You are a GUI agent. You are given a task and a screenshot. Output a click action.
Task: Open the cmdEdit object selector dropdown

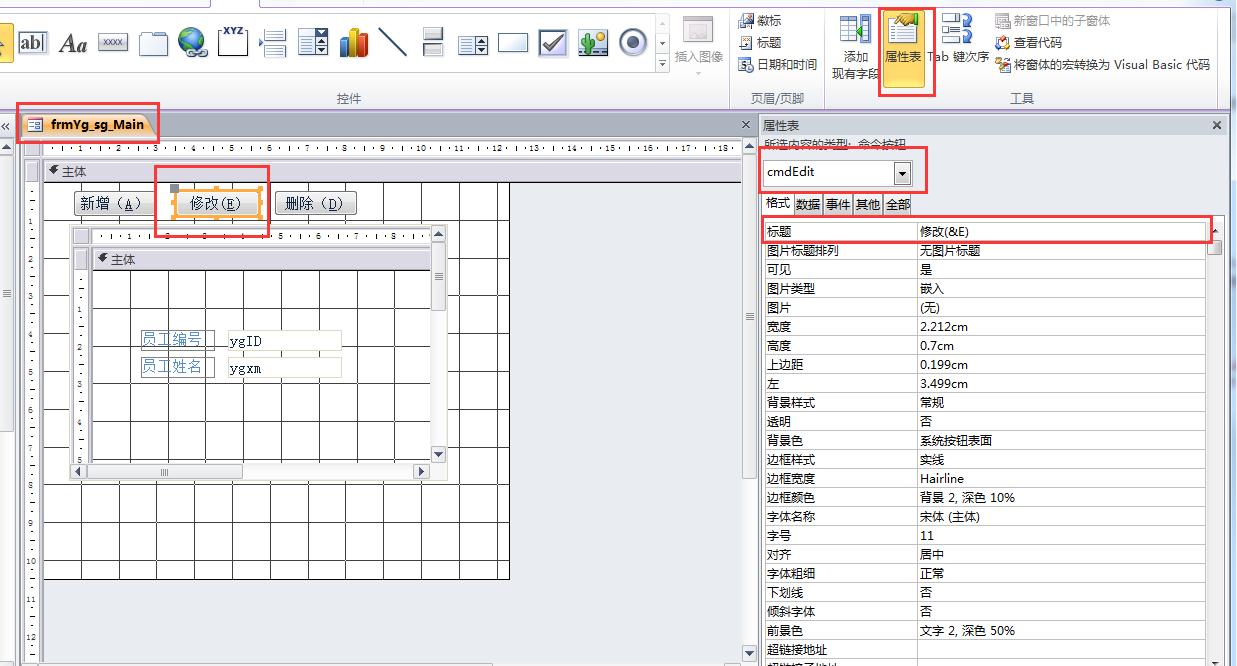(x=902, y=173)
